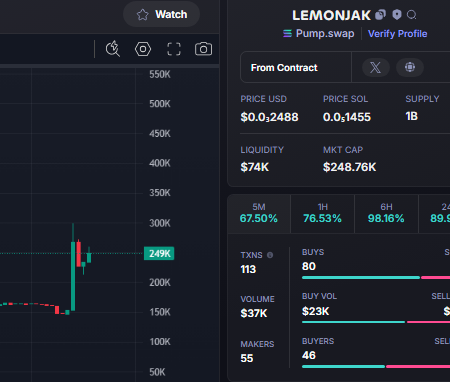Open the website globe button
Image resolution: width=450 pixels, height=382 pixels.
(410, 67)
